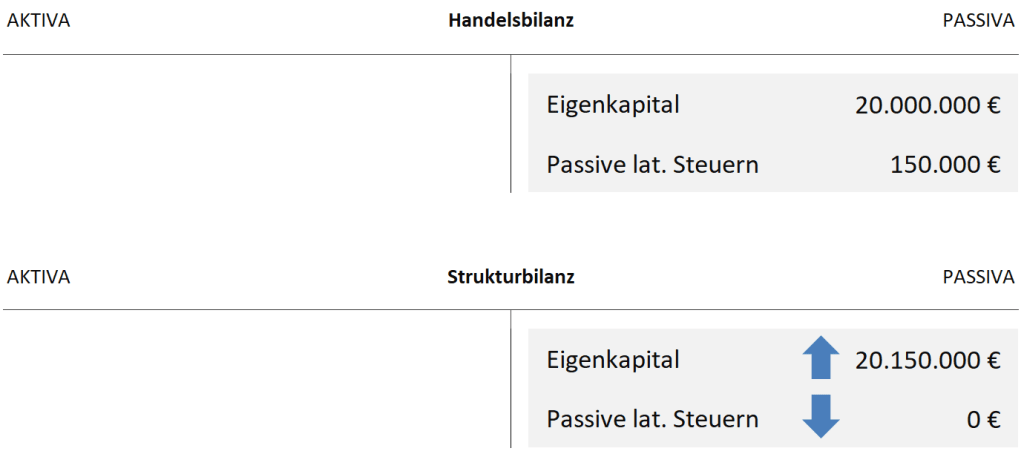Select Eigenkapital in the Handelsbilanz
This screenshot has width=1024, height=451.
613,104
